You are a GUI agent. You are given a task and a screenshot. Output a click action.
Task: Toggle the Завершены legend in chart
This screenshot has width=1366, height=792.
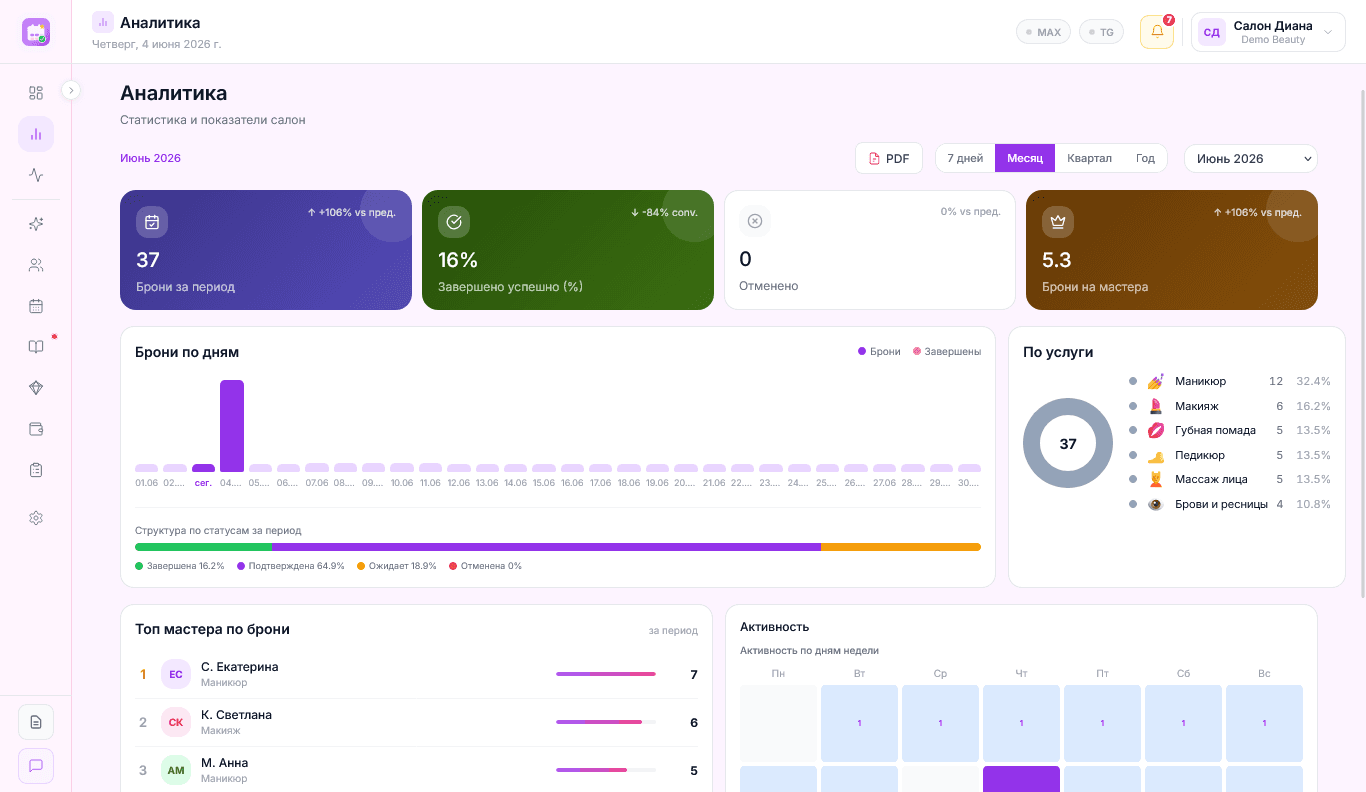tap(947, 352)
